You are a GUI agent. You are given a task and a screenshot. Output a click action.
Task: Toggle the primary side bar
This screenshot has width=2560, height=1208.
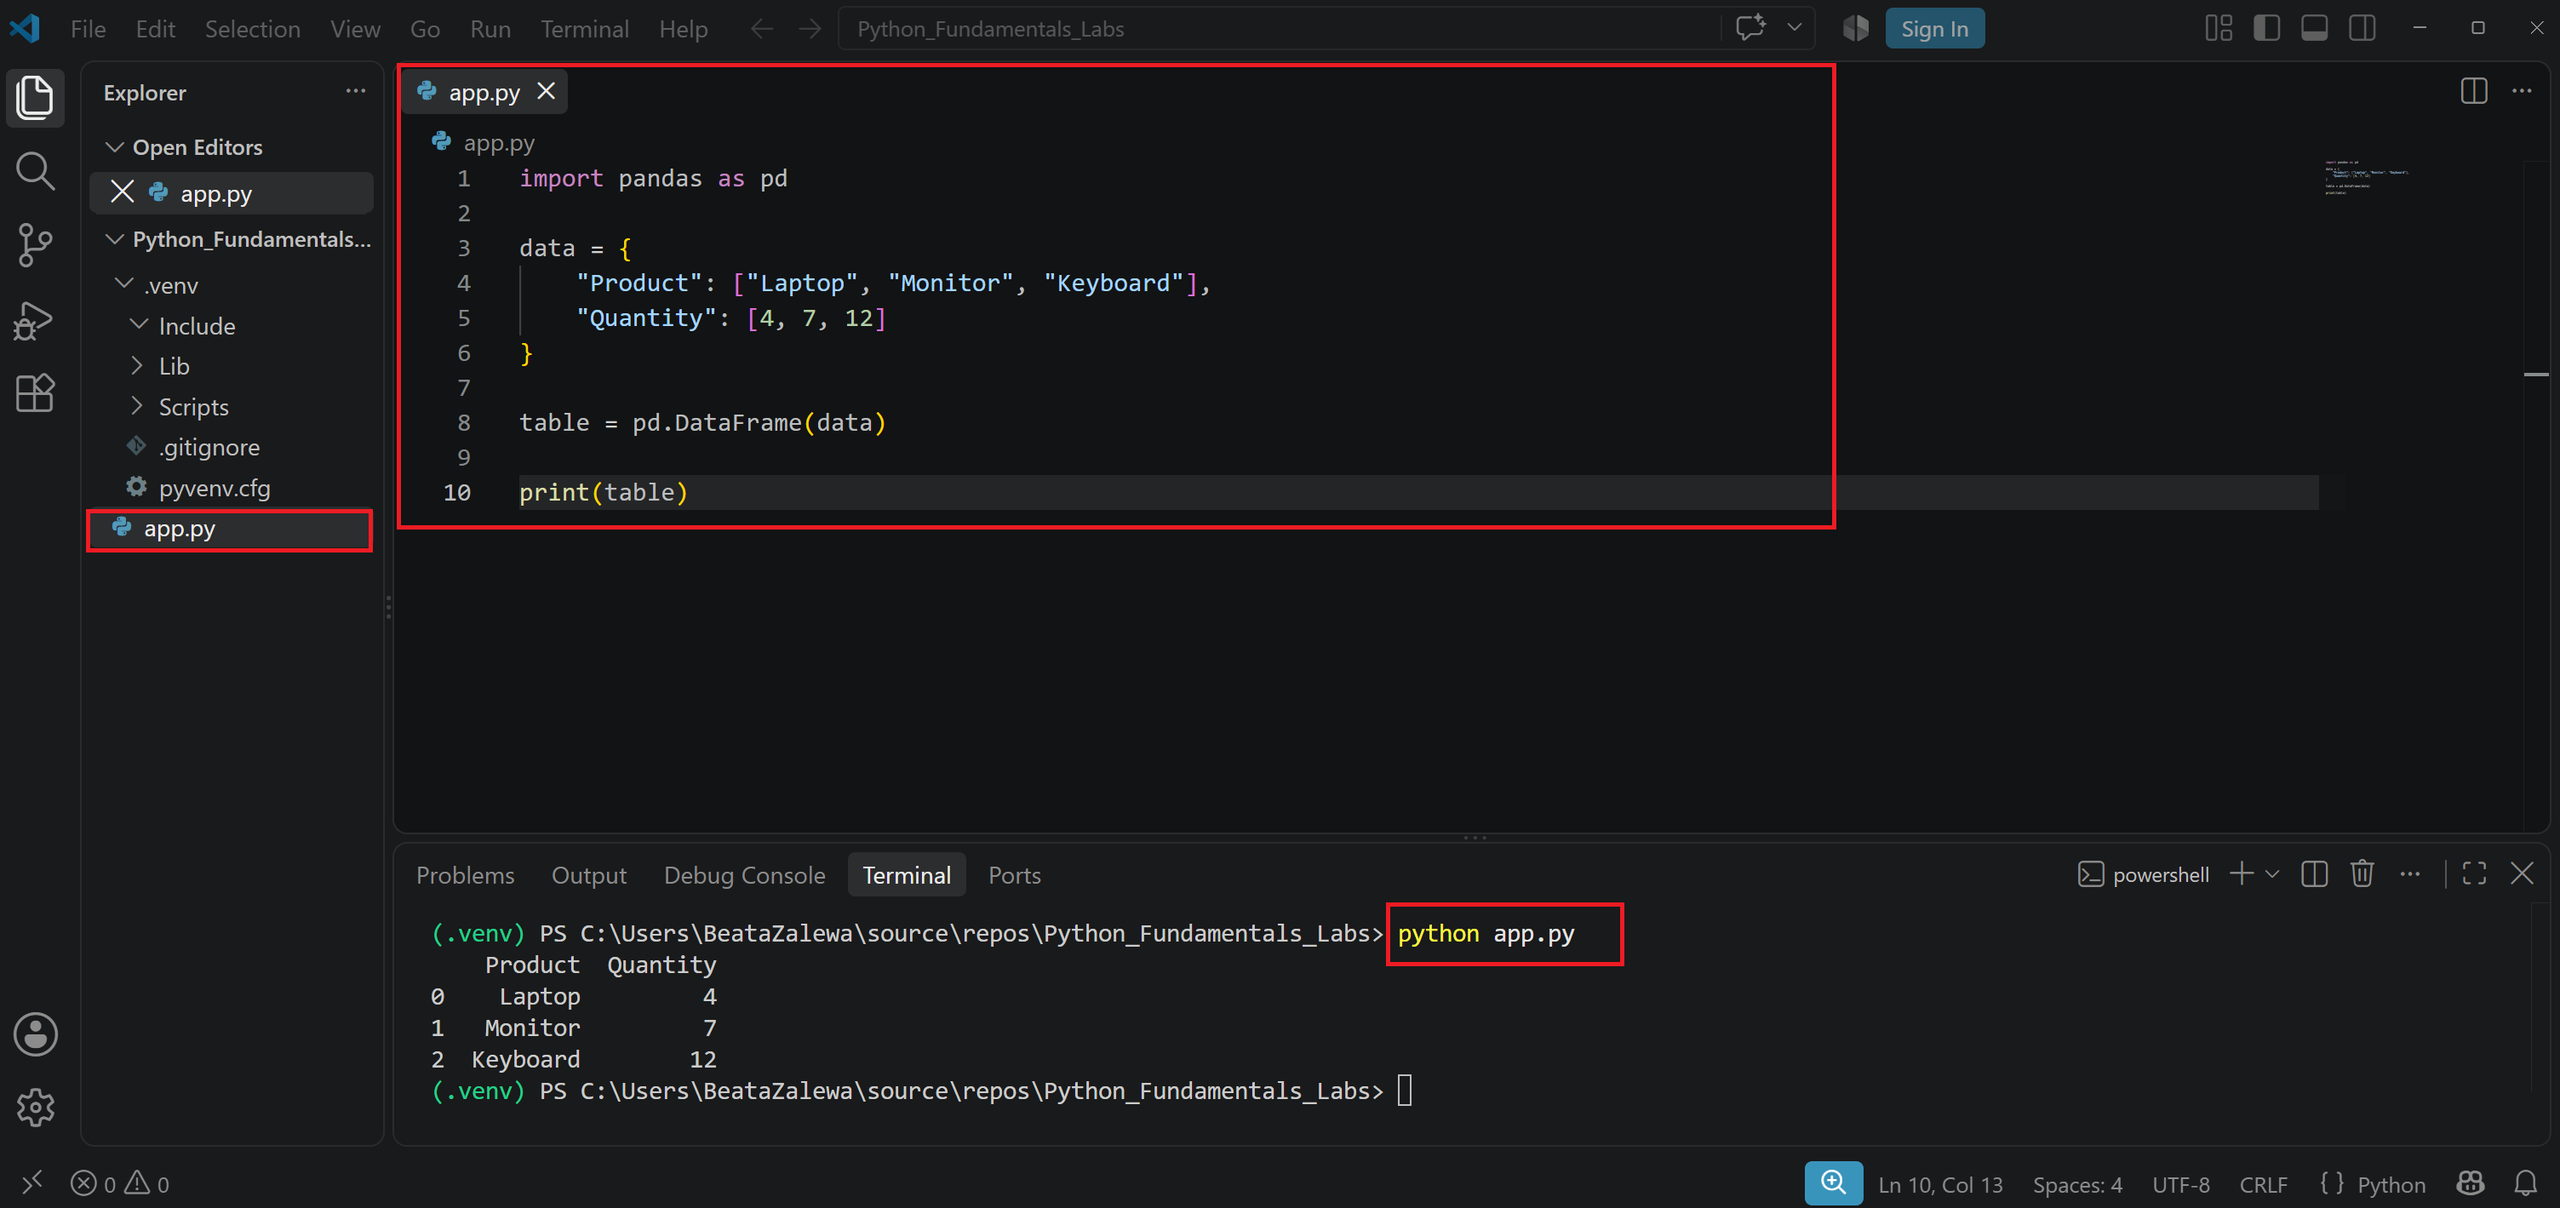[2266, 28]
